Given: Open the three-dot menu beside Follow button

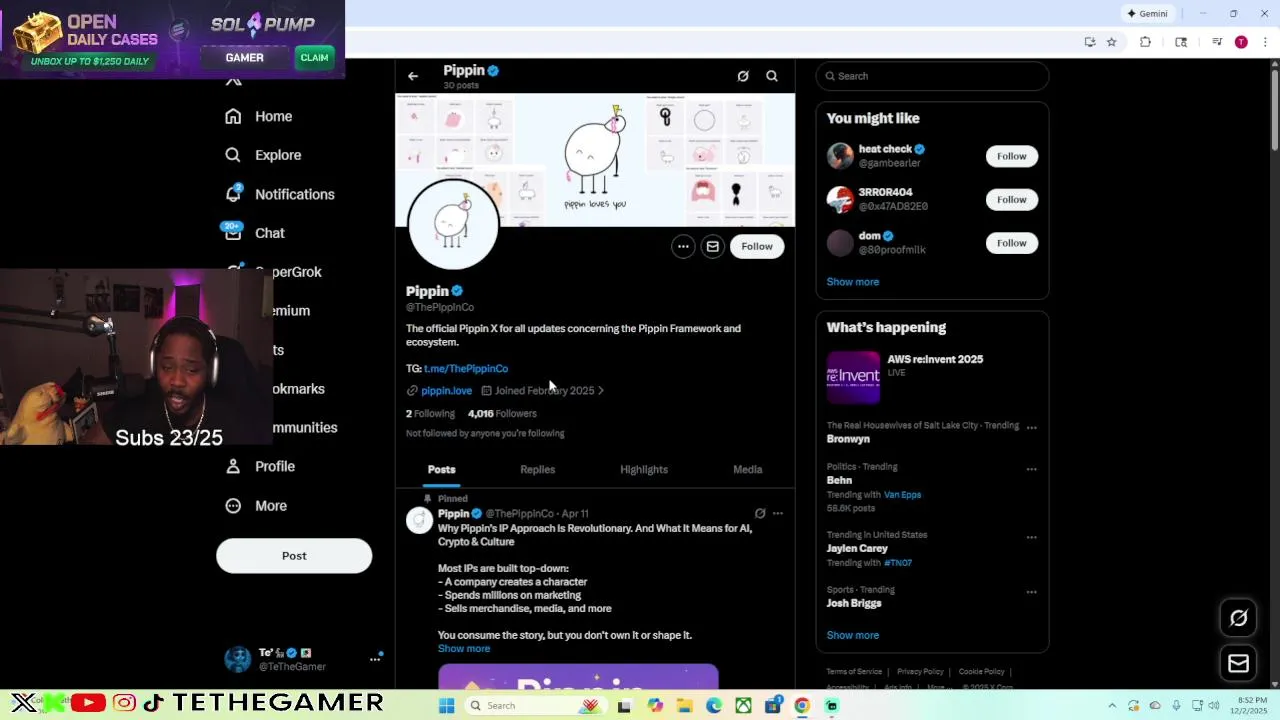Looking at the screenshot, I should (x=683, y=246).
